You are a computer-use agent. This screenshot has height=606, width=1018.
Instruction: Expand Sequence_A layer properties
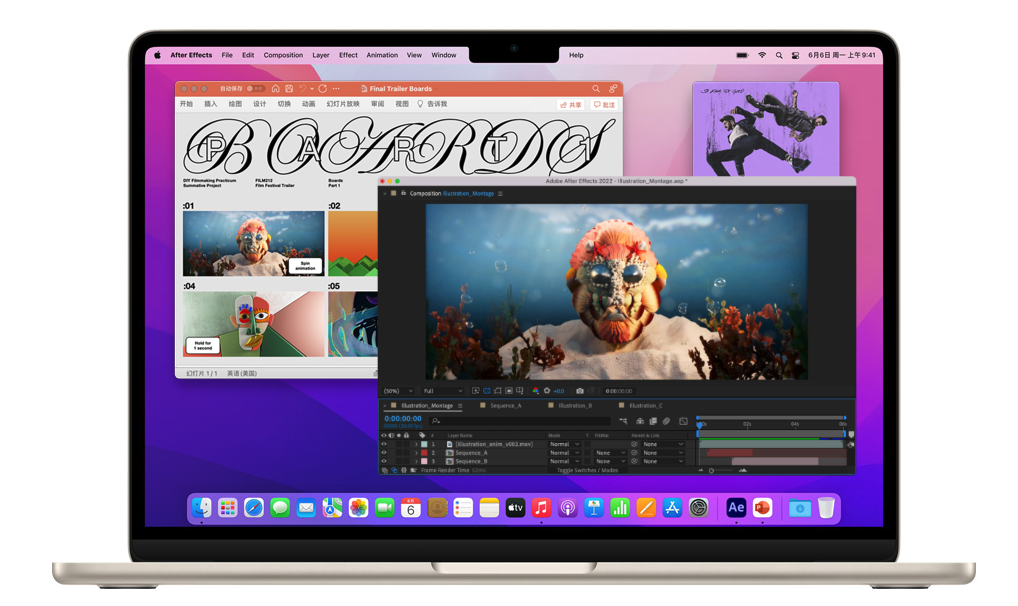(416, 453)
